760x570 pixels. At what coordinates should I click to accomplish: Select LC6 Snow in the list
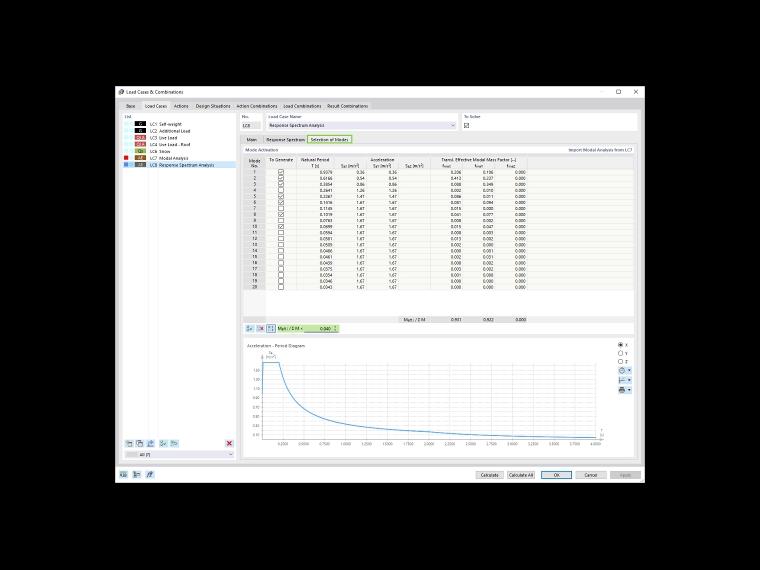coord(180,151)
